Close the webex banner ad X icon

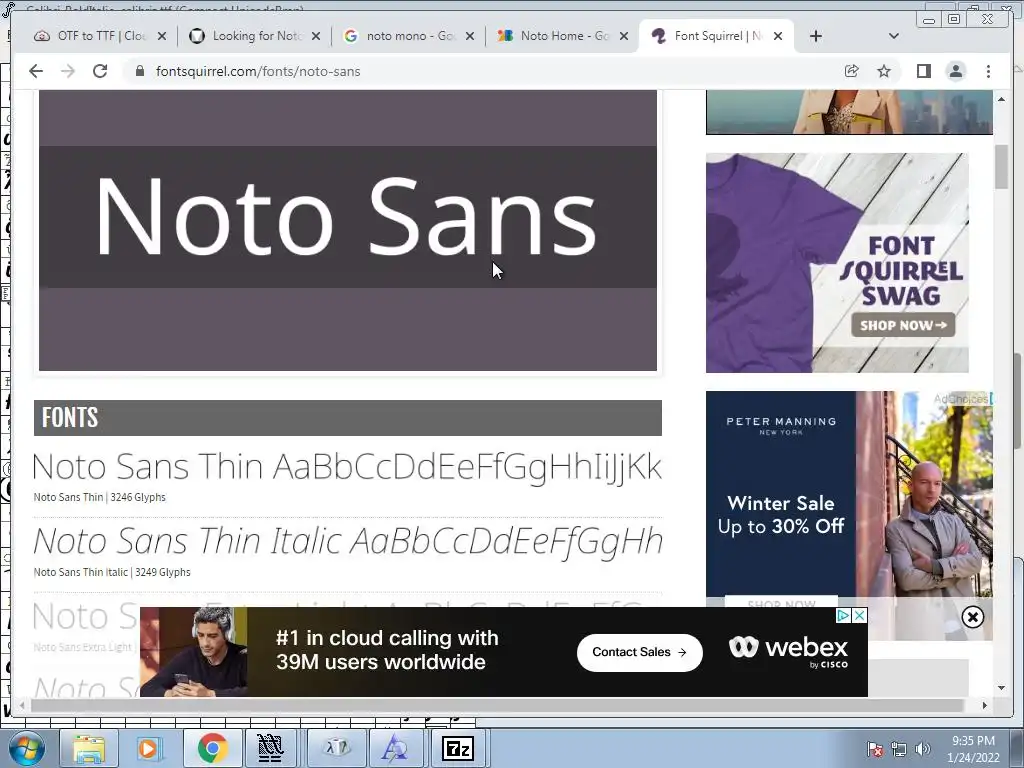[860, 616]
